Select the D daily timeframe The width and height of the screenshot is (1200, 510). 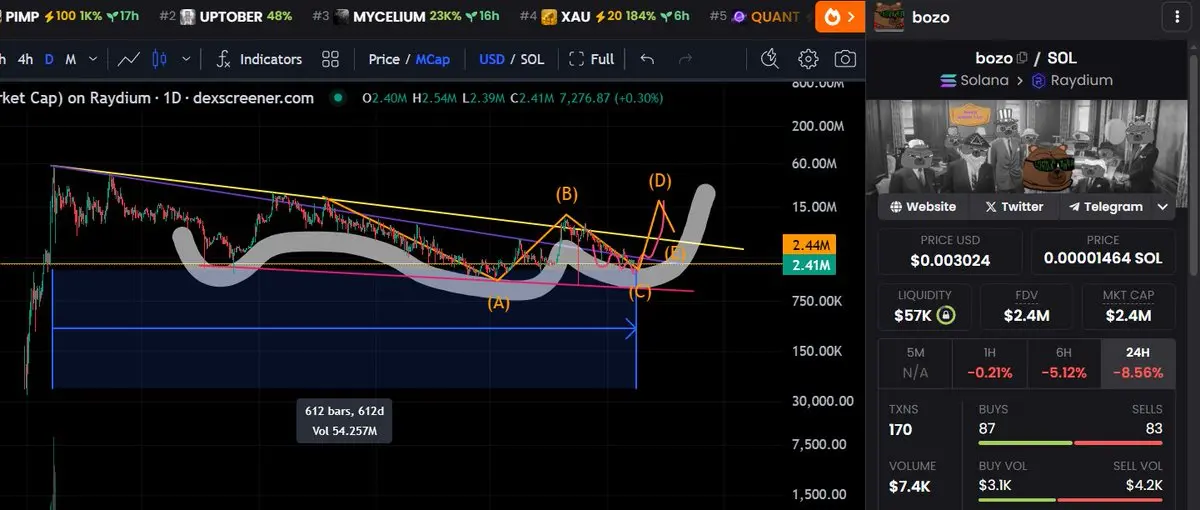pos(49,59)
